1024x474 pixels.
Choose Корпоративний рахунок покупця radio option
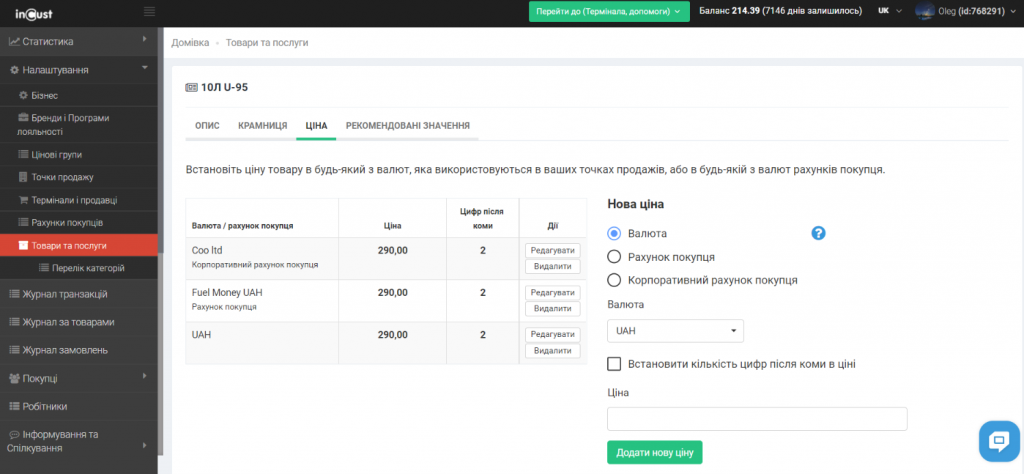pos(615,280)
